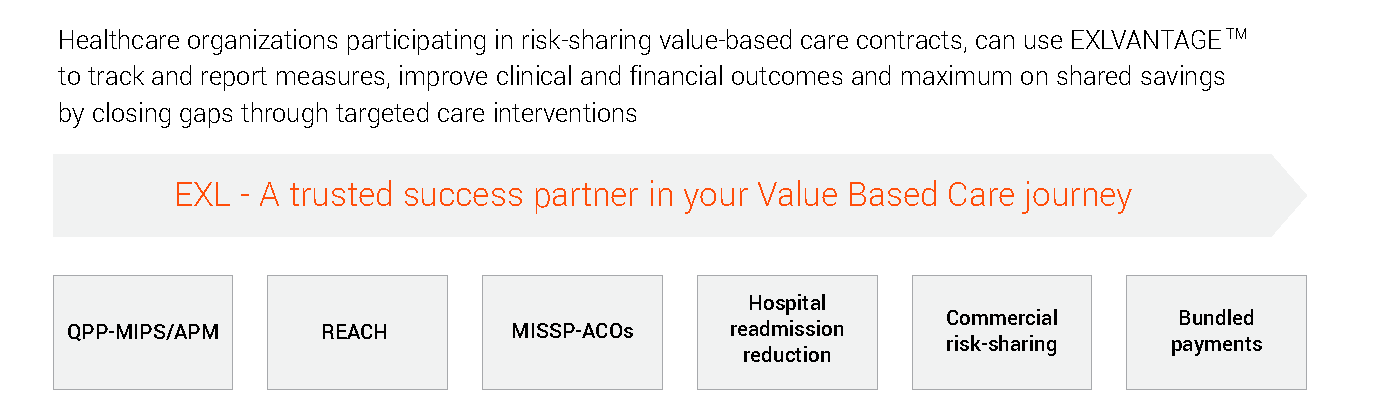Select the Commercial risk-sharing box

coord(1002,332)
